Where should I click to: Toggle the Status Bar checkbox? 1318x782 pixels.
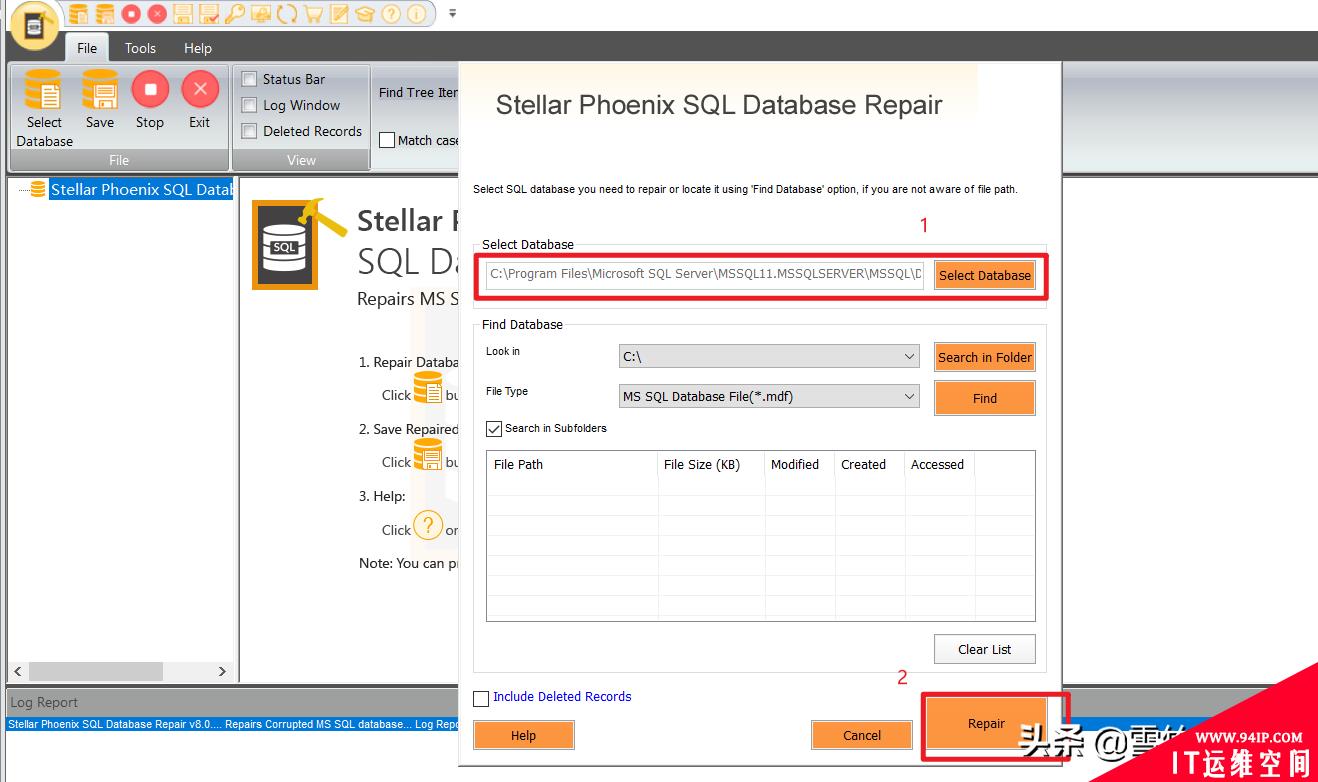pos(250,79)
